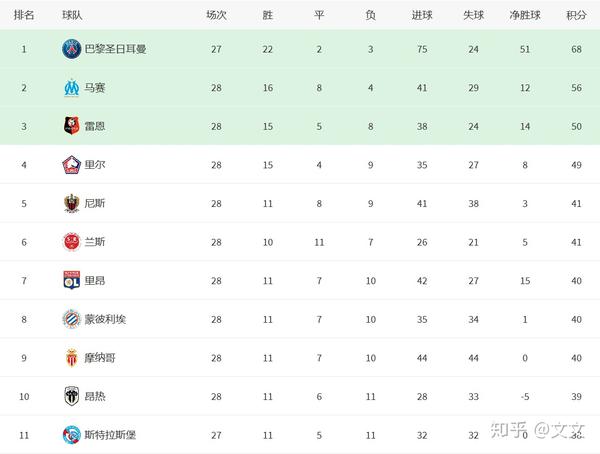Select the Lyon OL logo
The width and height of the screenshot is (600, 454).
point(72,280)
